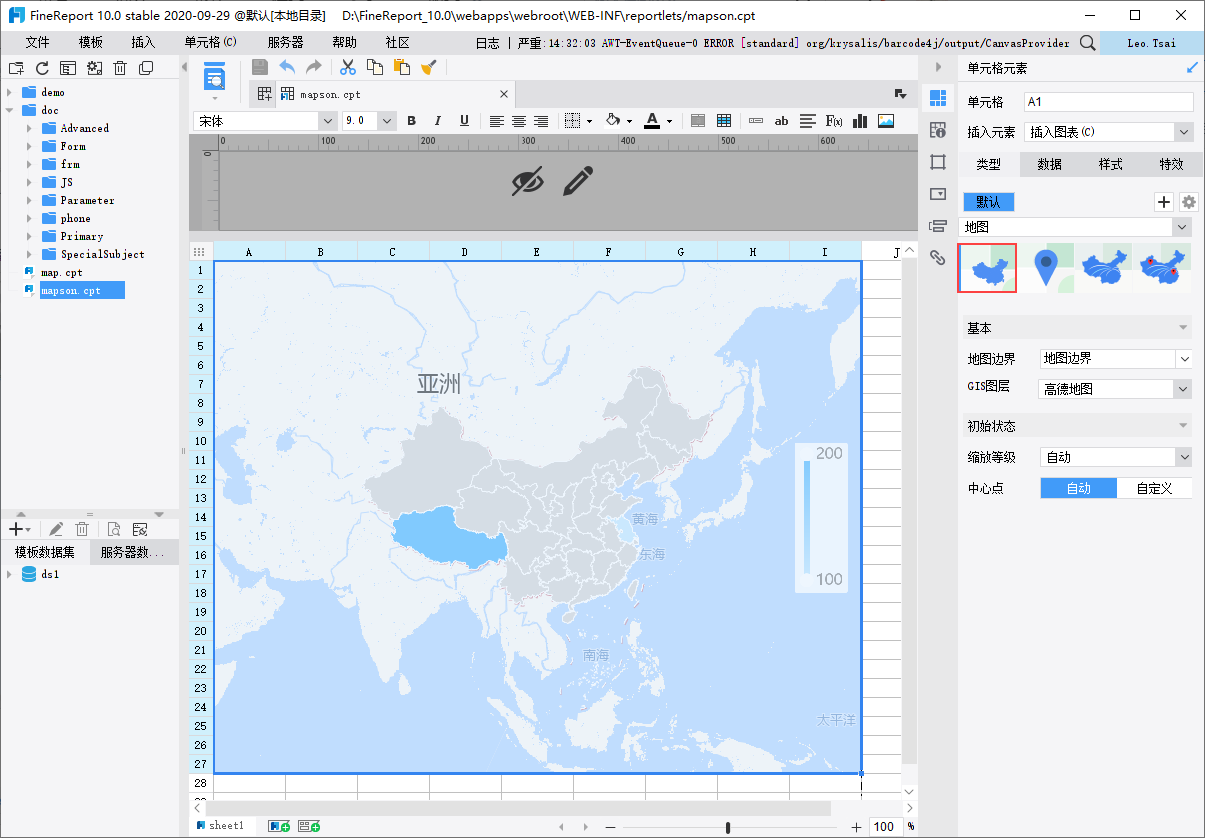Click the new folder icon in file panel
Image resolution: width=1205 pixels, height=838 pixels.
[16, 68]
